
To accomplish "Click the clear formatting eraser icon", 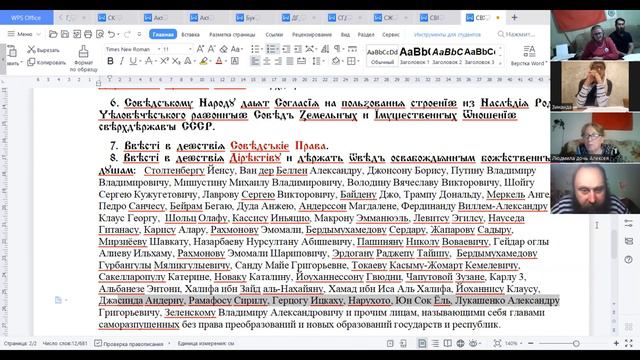I will (224, 49).
